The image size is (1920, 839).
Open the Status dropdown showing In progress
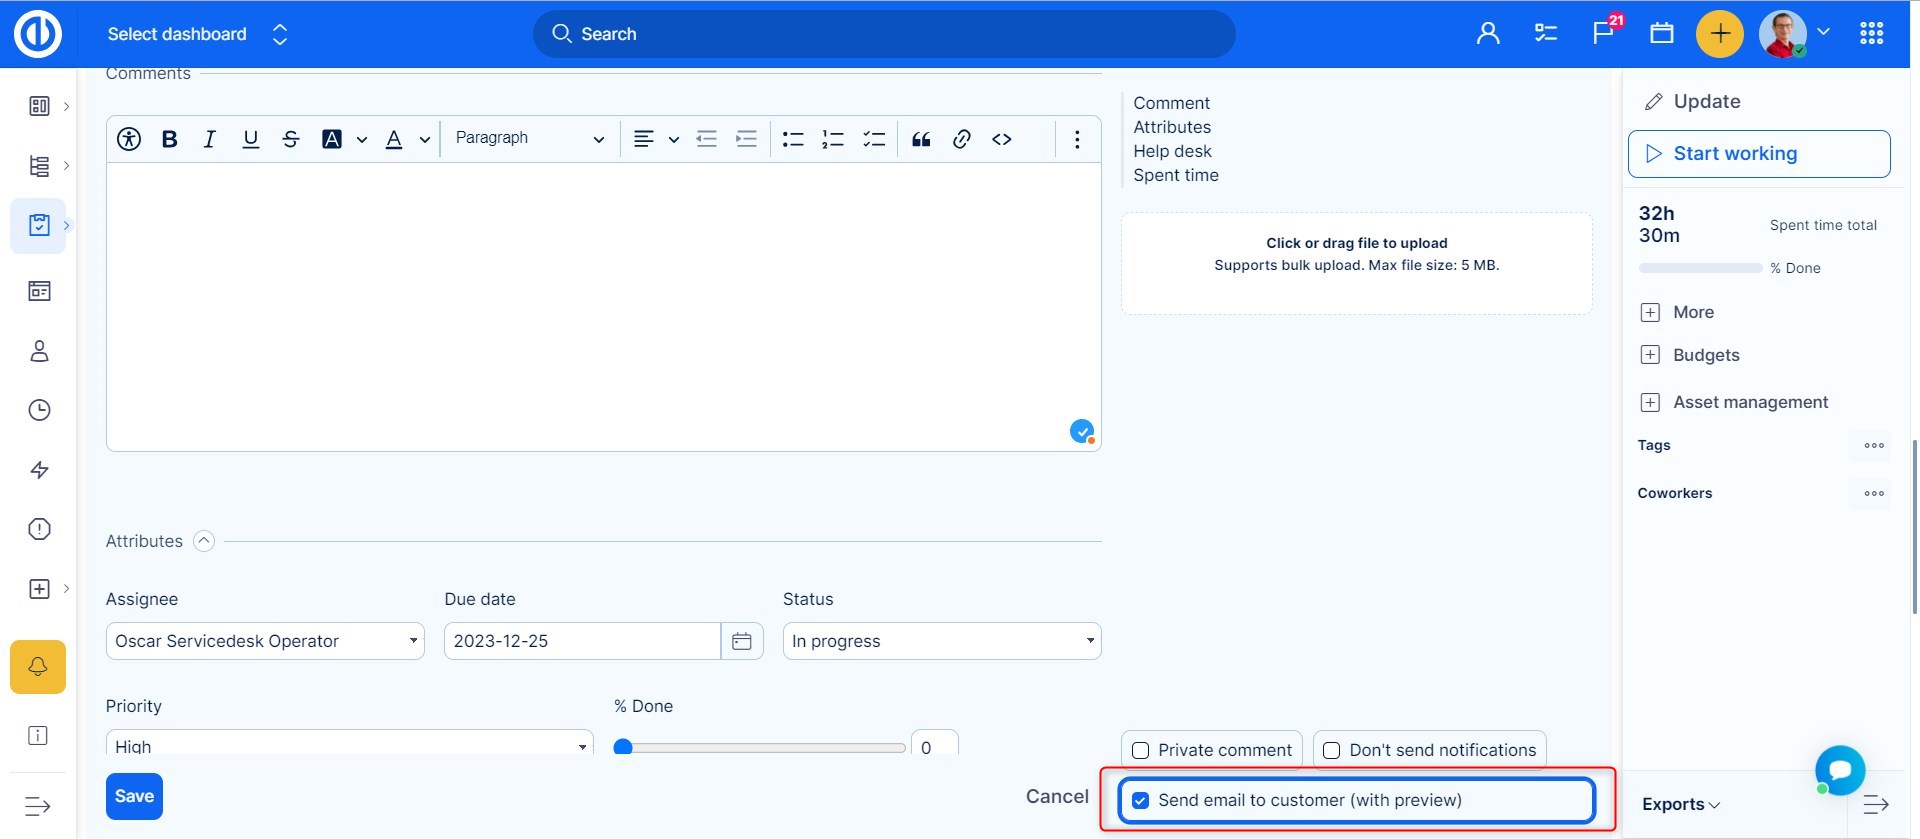click(x=941, y=641)
